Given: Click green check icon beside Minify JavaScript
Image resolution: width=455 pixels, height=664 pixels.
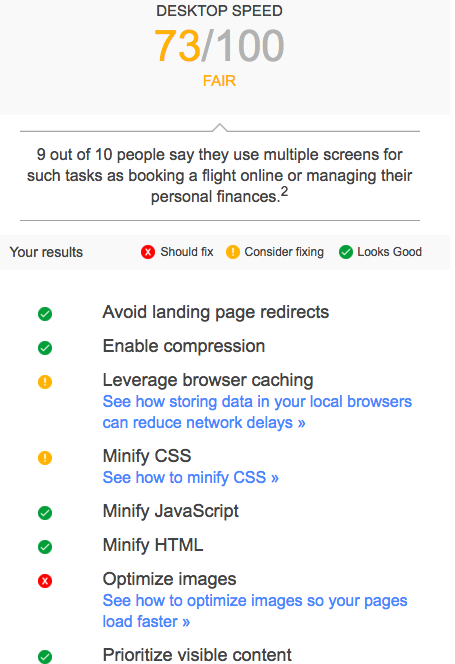Looking at the screenshot, I should (45, 513).
